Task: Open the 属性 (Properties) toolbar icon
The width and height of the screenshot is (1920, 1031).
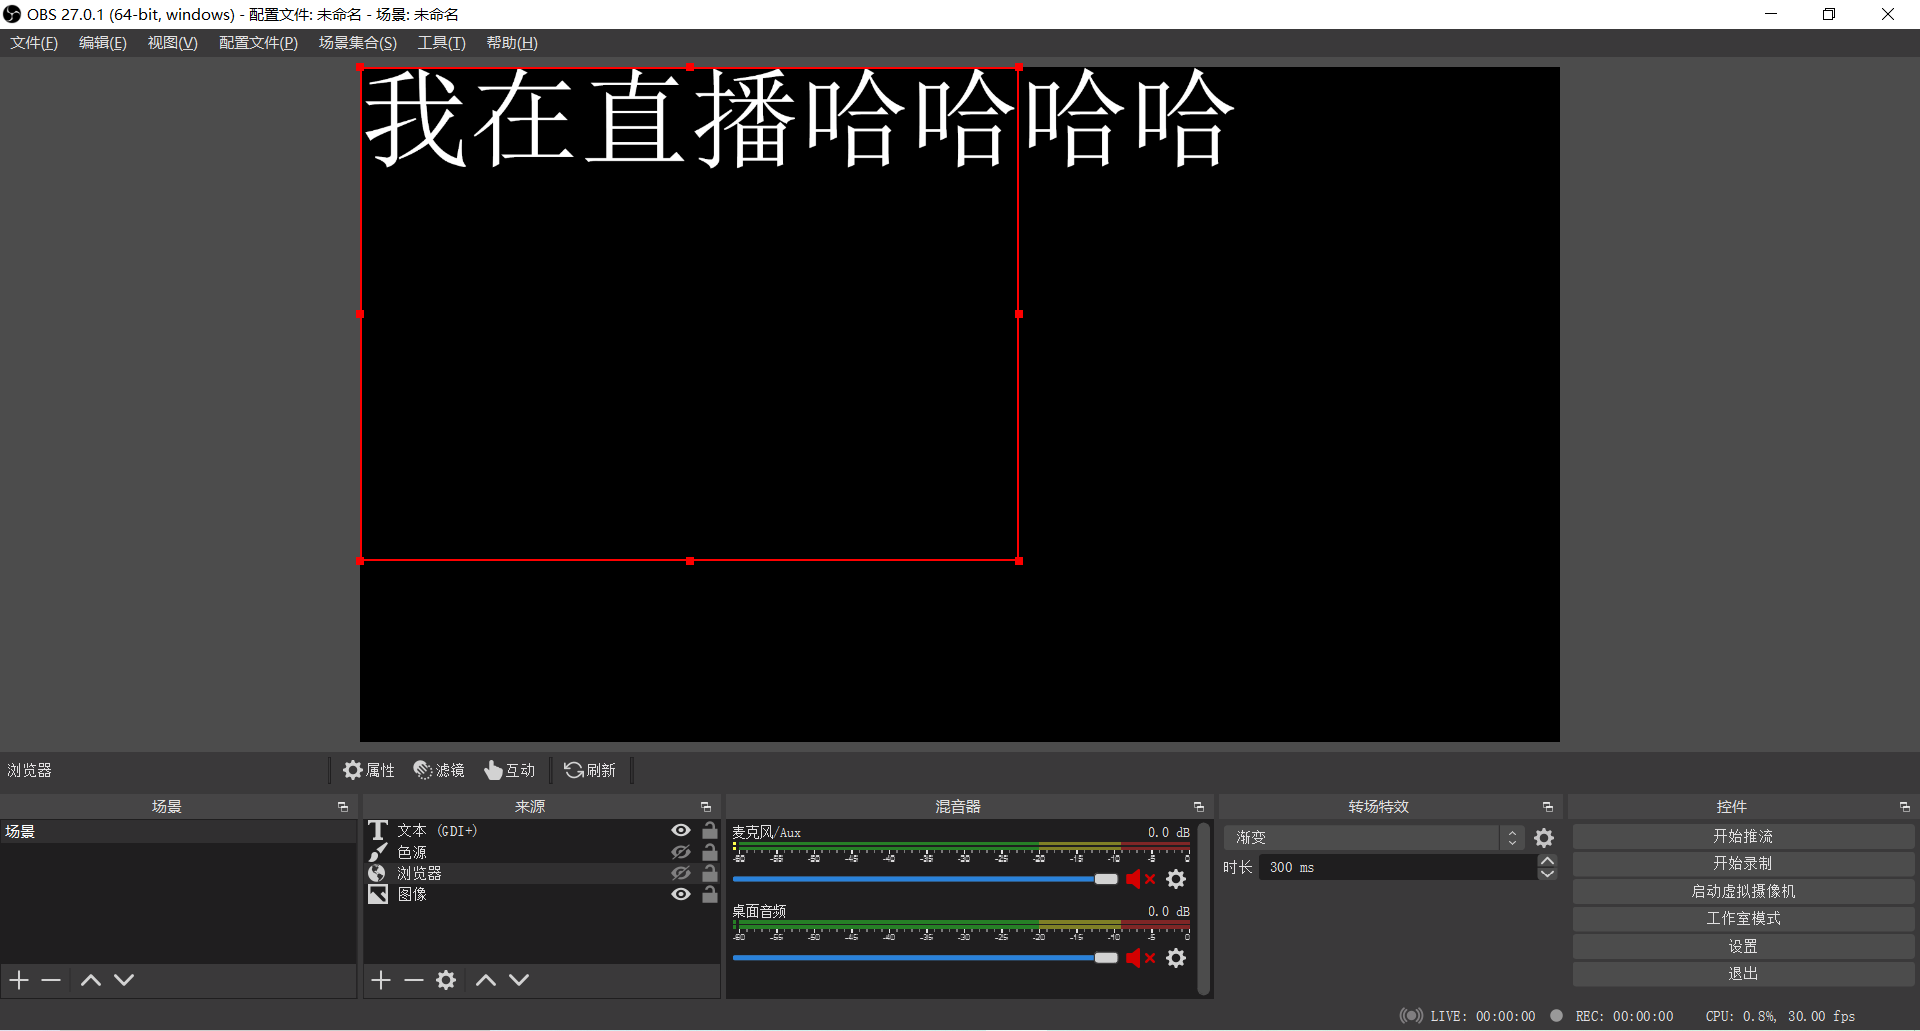Action: pyautogui.click(x=368, y=770)
